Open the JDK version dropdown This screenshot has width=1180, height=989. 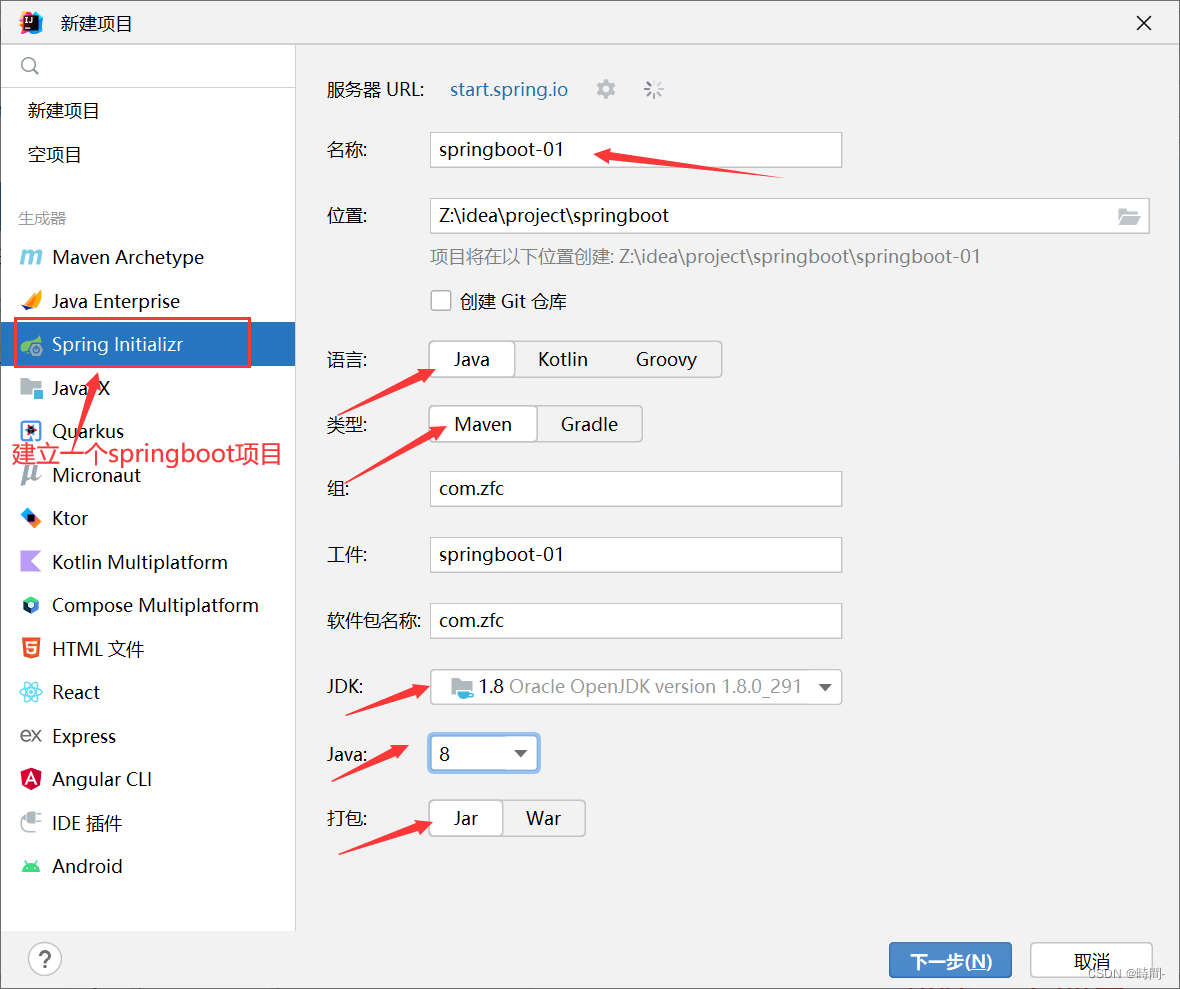[x=636, y=686]
